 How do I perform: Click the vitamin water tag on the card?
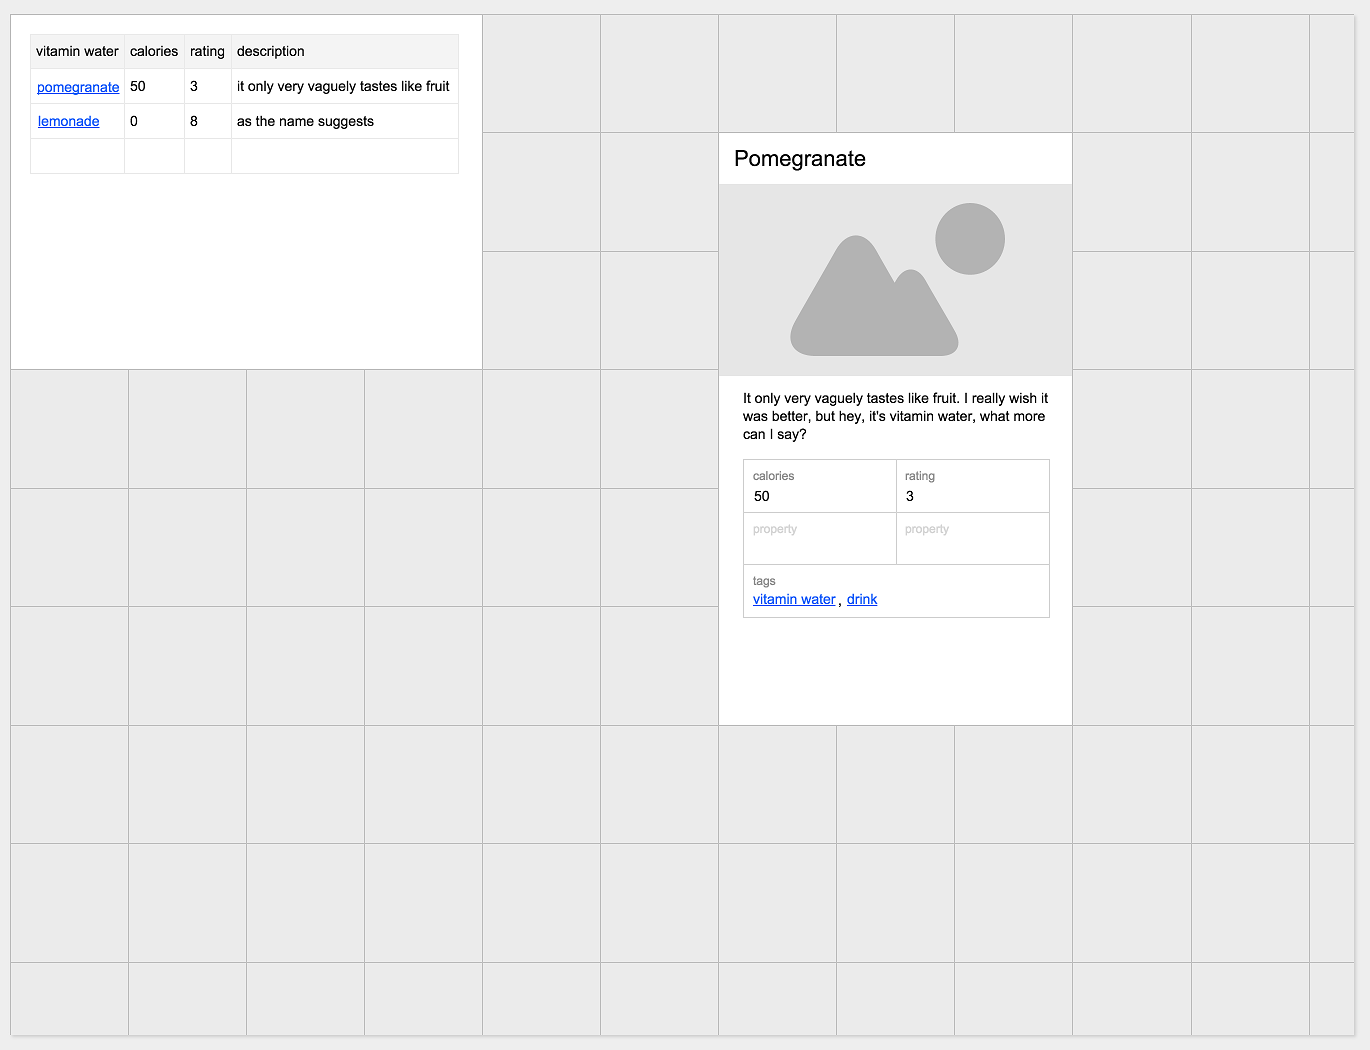click(794, 599)
